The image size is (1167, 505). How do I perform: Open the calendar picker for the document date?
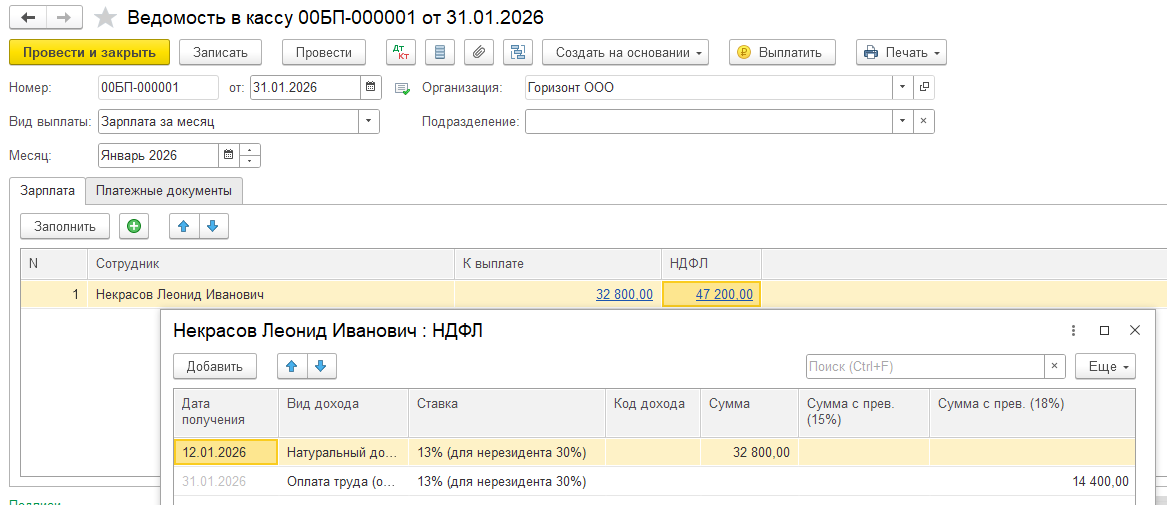click(x=371, y=87)
